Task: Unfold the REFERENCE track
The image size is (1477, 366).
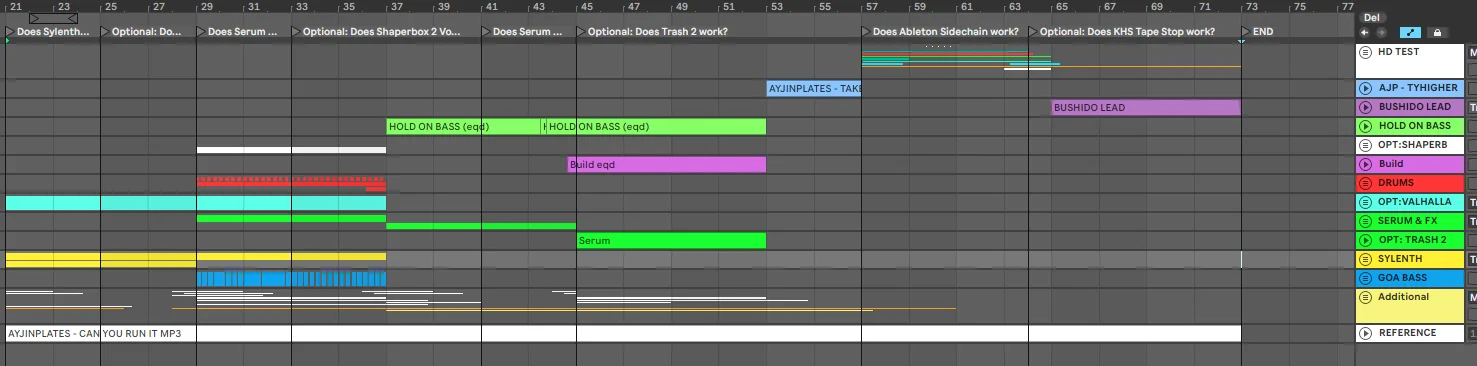Action: [x=1366, y=333]
